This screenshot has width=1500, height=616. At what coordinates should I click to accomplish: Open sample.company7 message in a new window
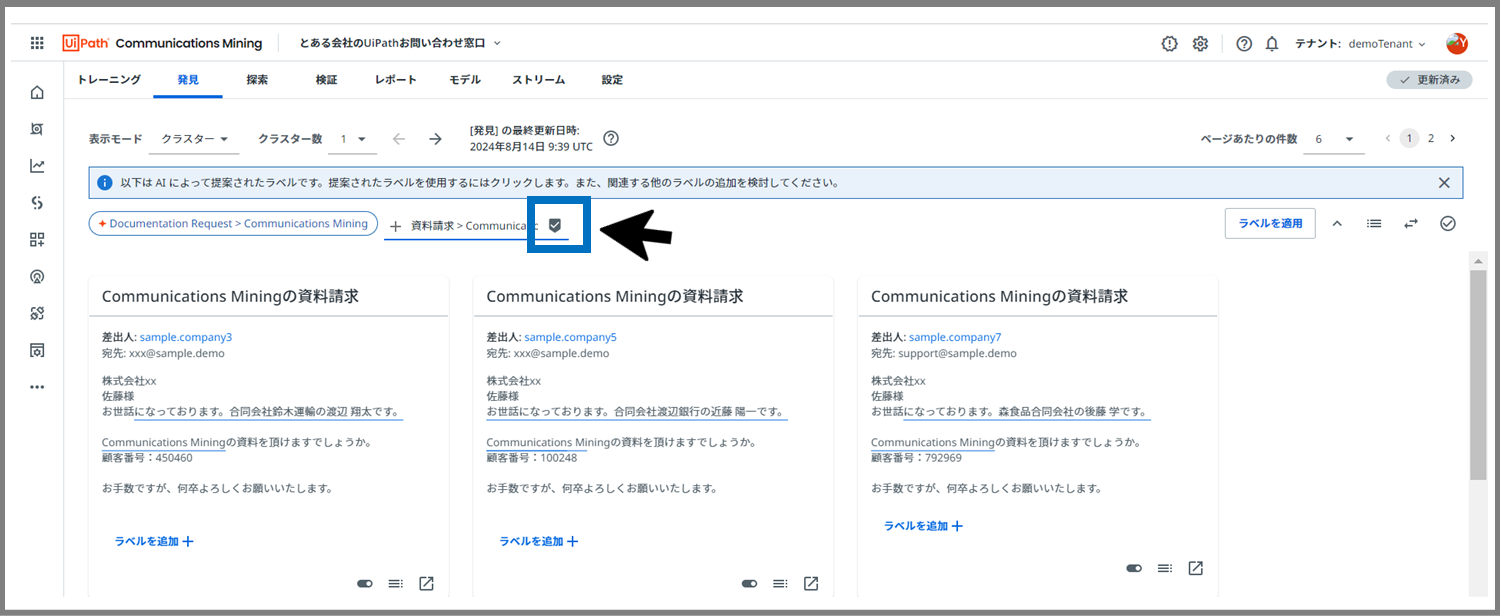1195,568
